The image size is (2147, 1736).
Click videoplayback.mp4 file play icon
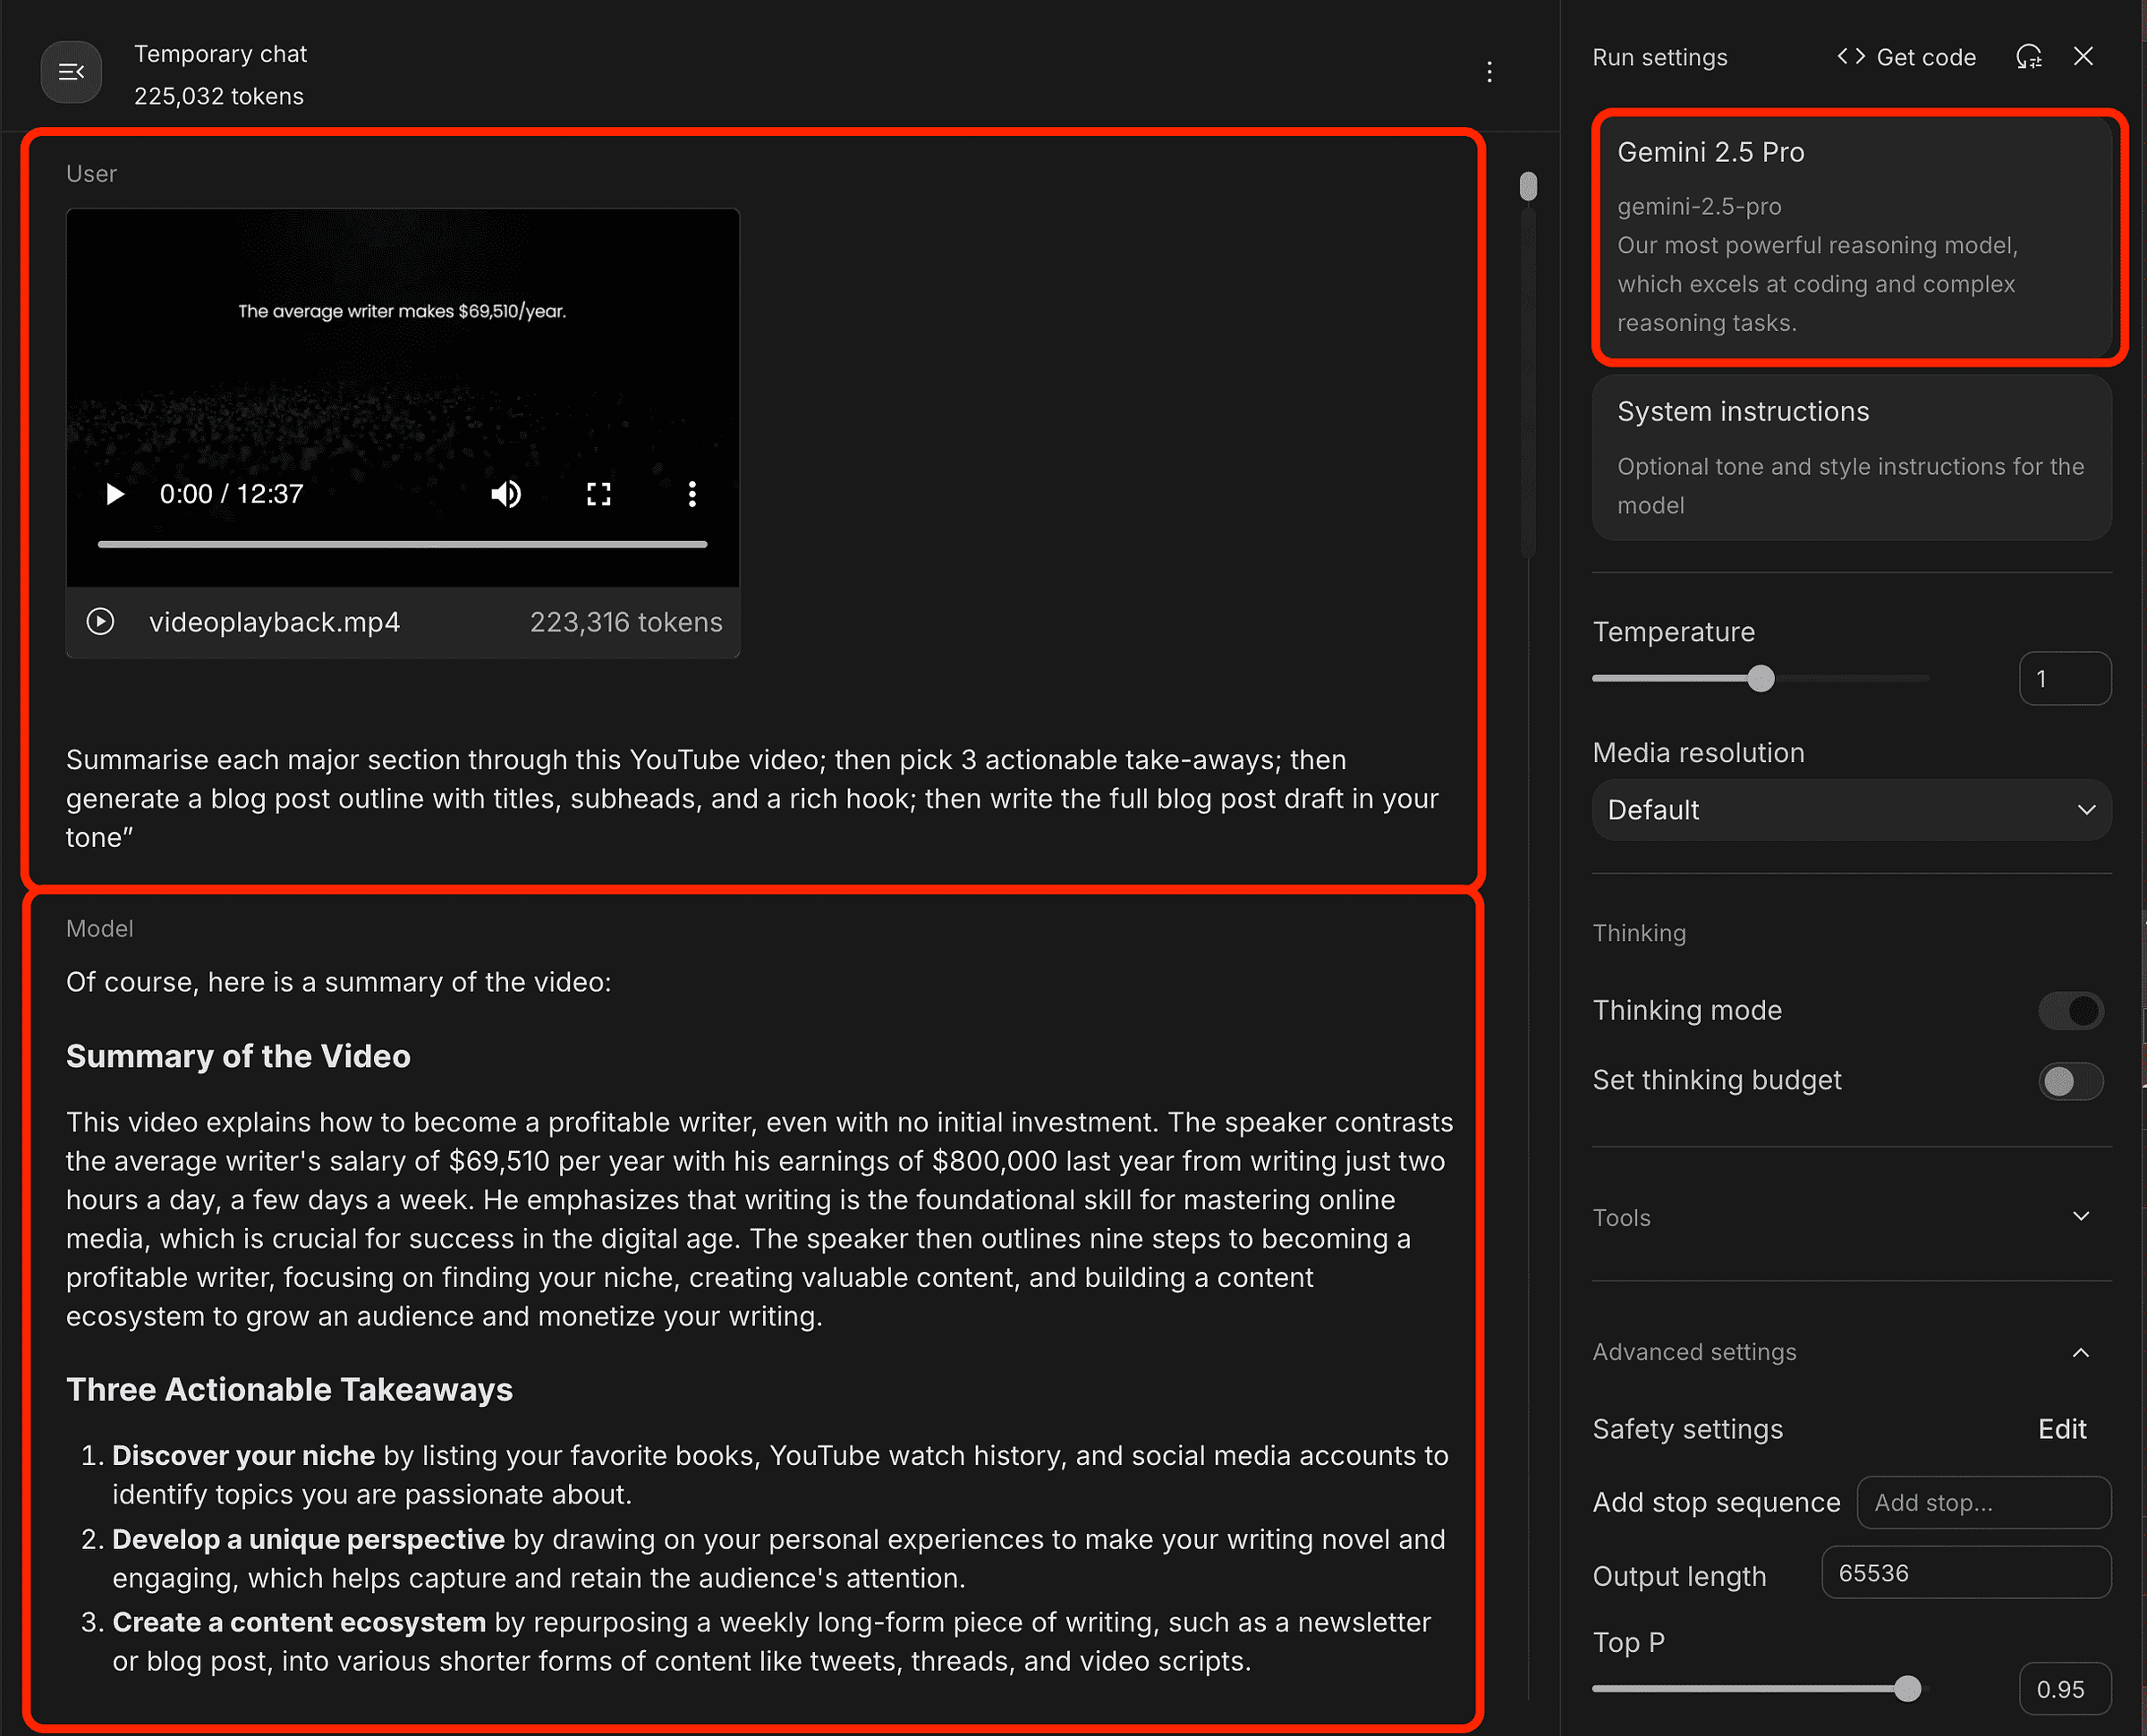[100, 622]
